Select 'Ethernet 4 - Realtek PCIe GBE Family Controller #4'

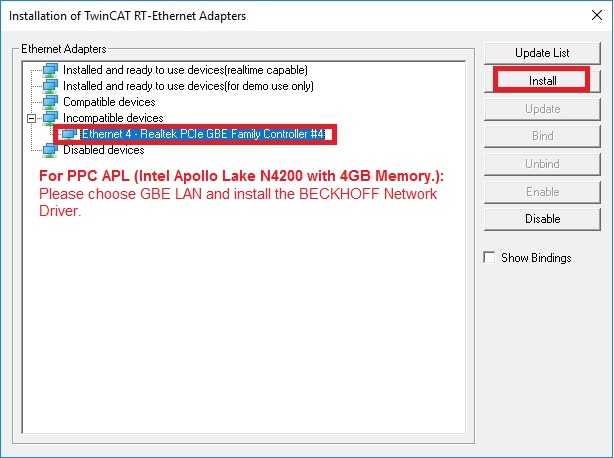[x=203, y=134]
